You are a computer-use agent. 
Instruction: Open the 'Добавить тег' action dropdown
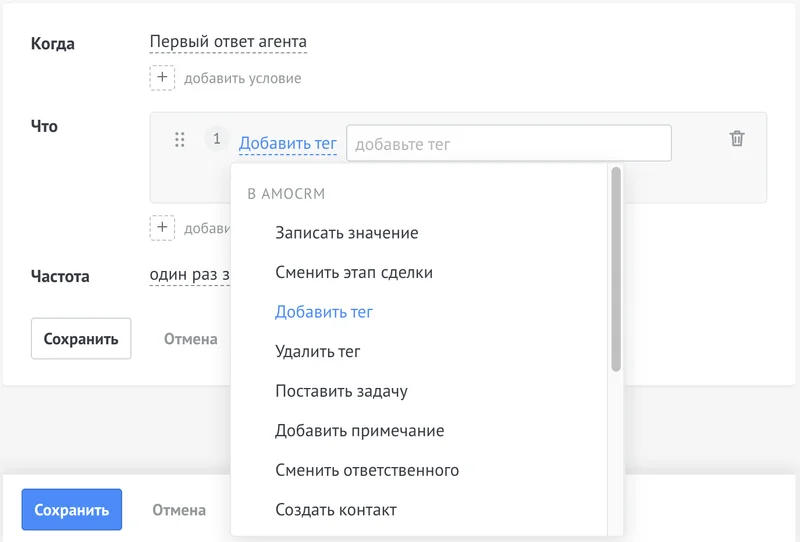click(x=288, y=143)
